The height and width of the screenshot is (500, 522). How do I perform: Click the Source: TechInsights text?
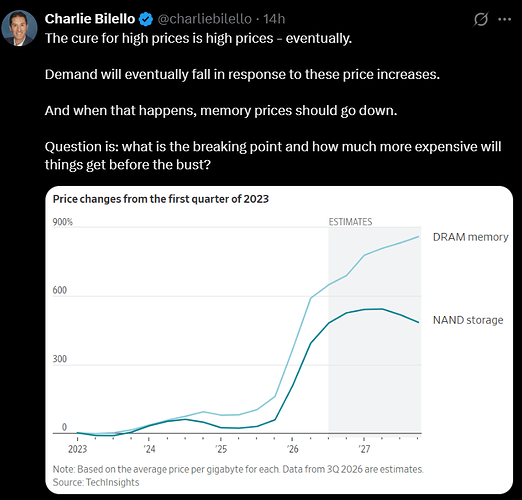pos(96,482)
